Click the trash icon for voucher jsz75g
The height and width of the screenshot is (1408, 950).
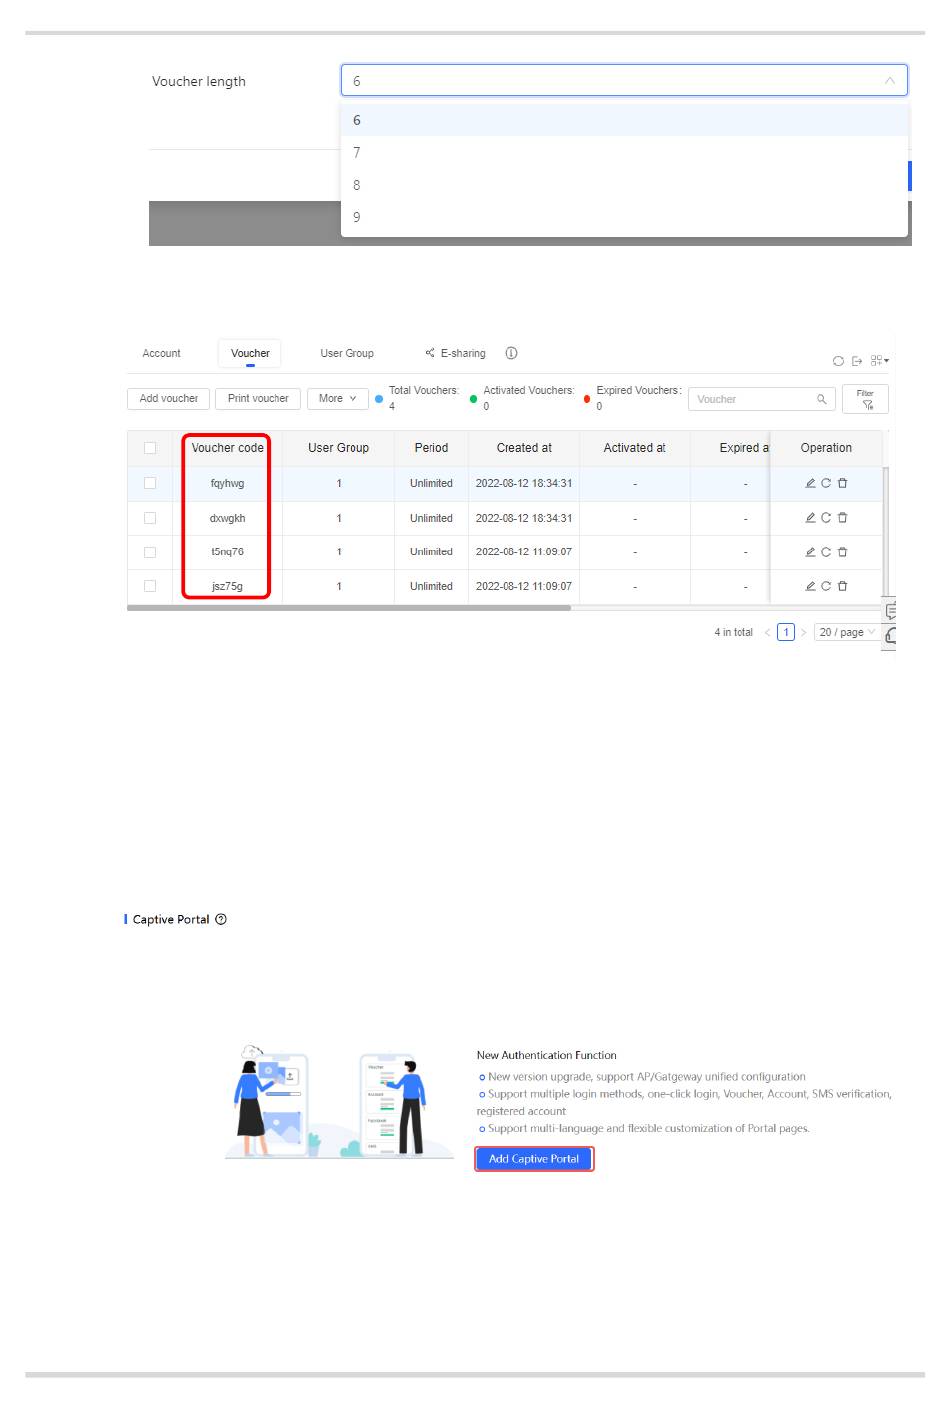click(x=842, y=586)
